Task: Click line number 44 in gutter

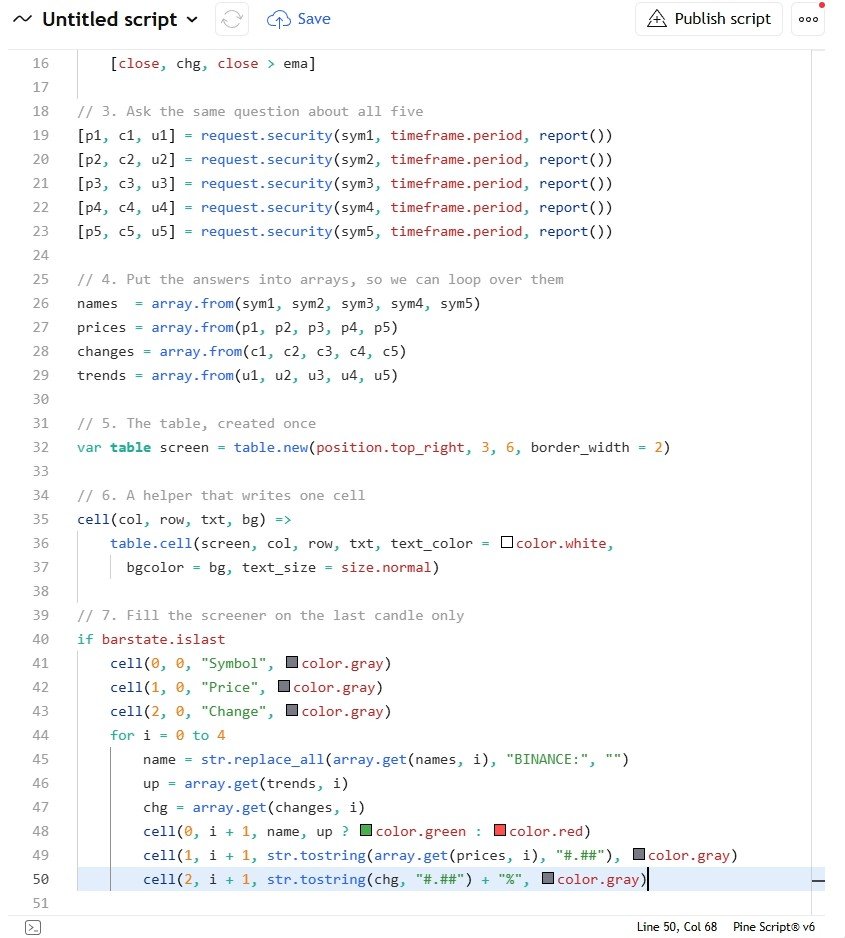Action: [41, 735]
